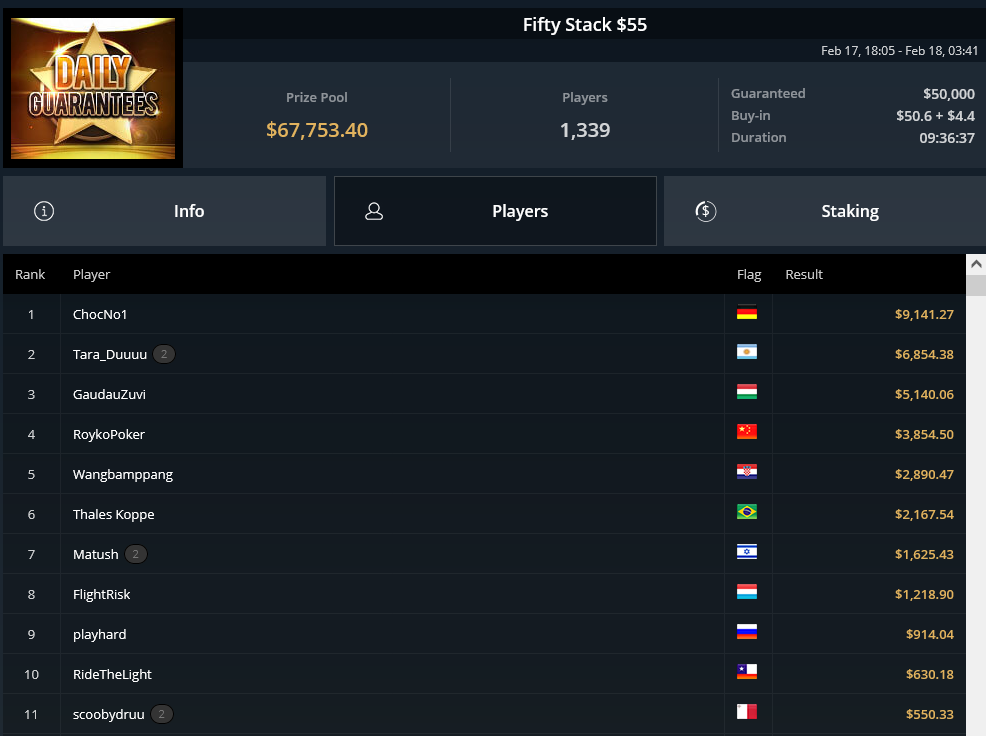Click the FlightRisk player name
The image size is (986, 736).
pyautogui.click(x=101, y=594)
